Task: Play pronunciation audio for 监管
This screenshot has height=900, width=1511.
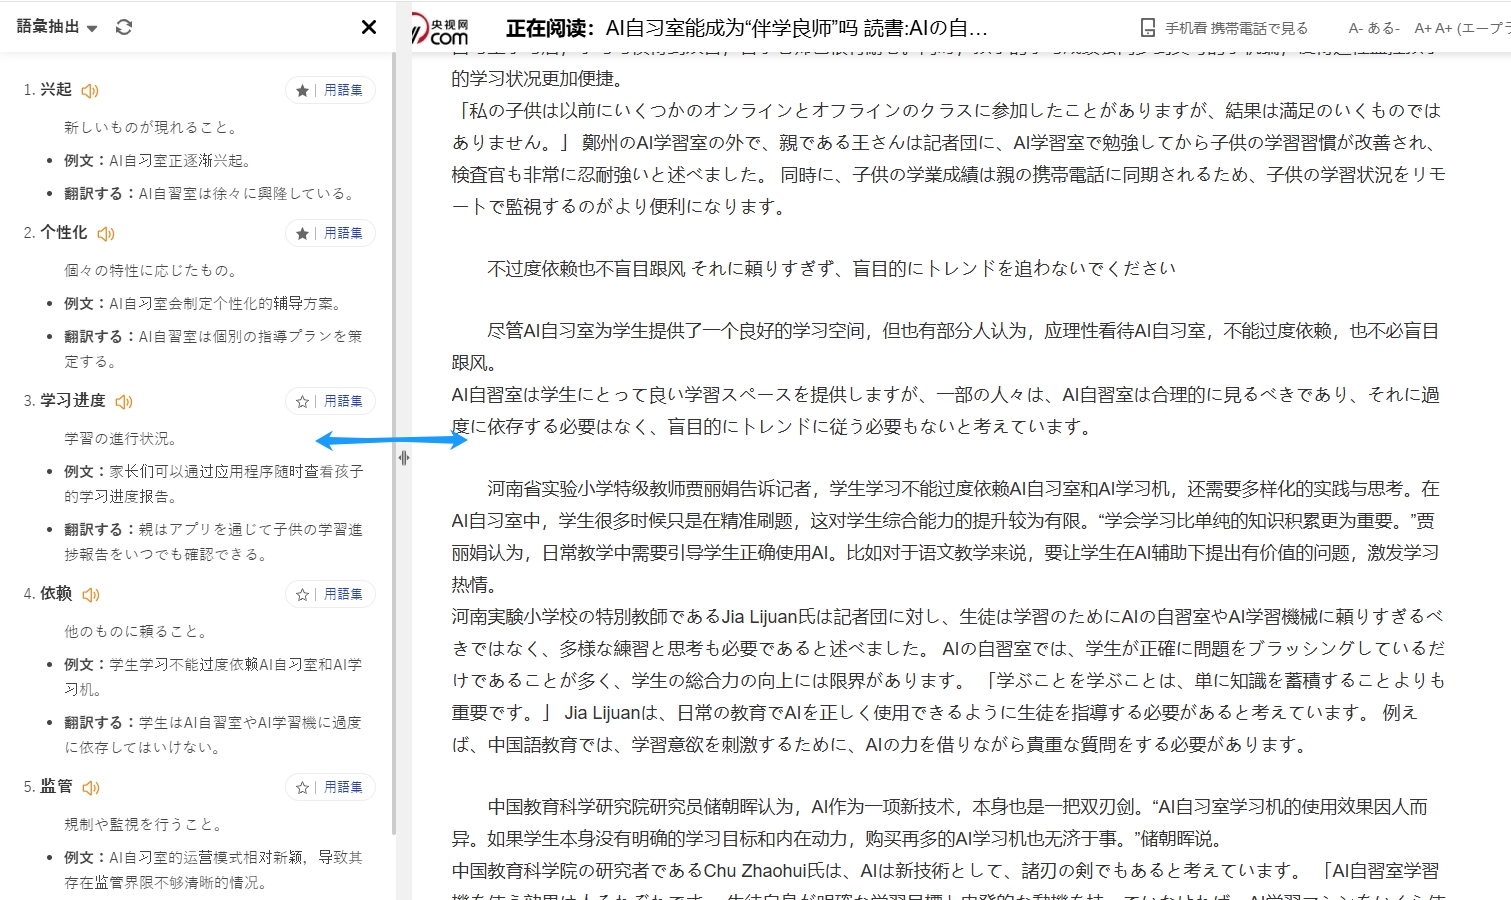Action: click(x=90, y=788)
